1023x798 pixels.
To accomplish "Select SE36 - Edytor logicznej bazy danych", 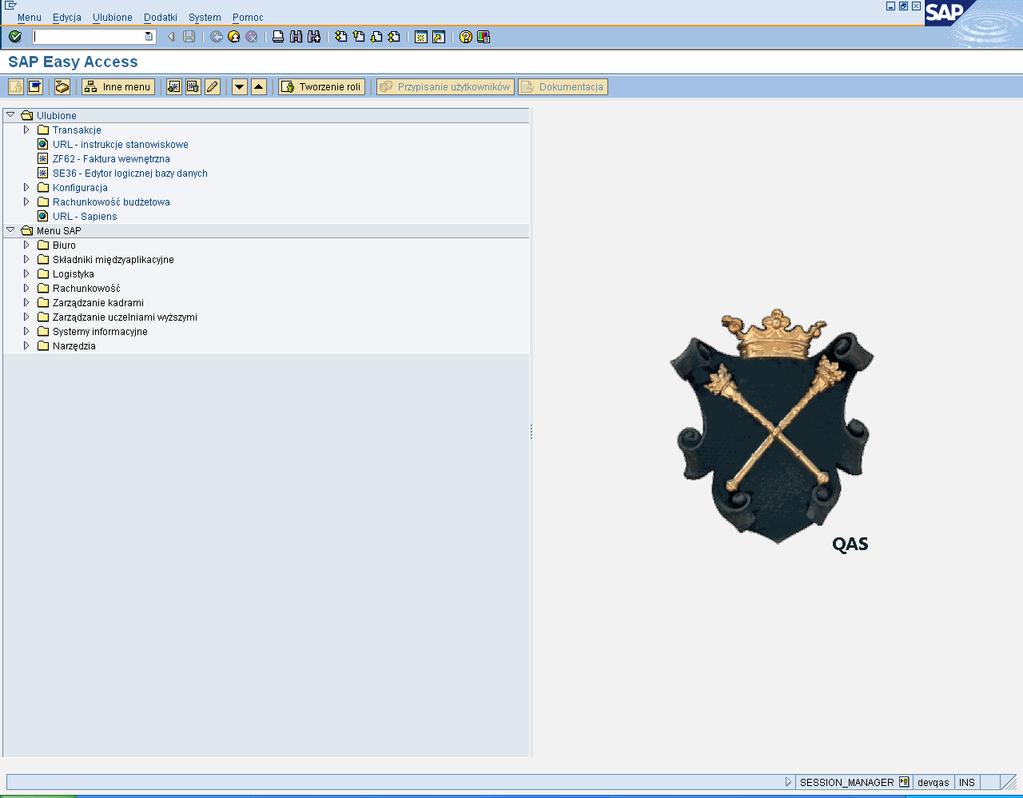I will pos(130,173).
